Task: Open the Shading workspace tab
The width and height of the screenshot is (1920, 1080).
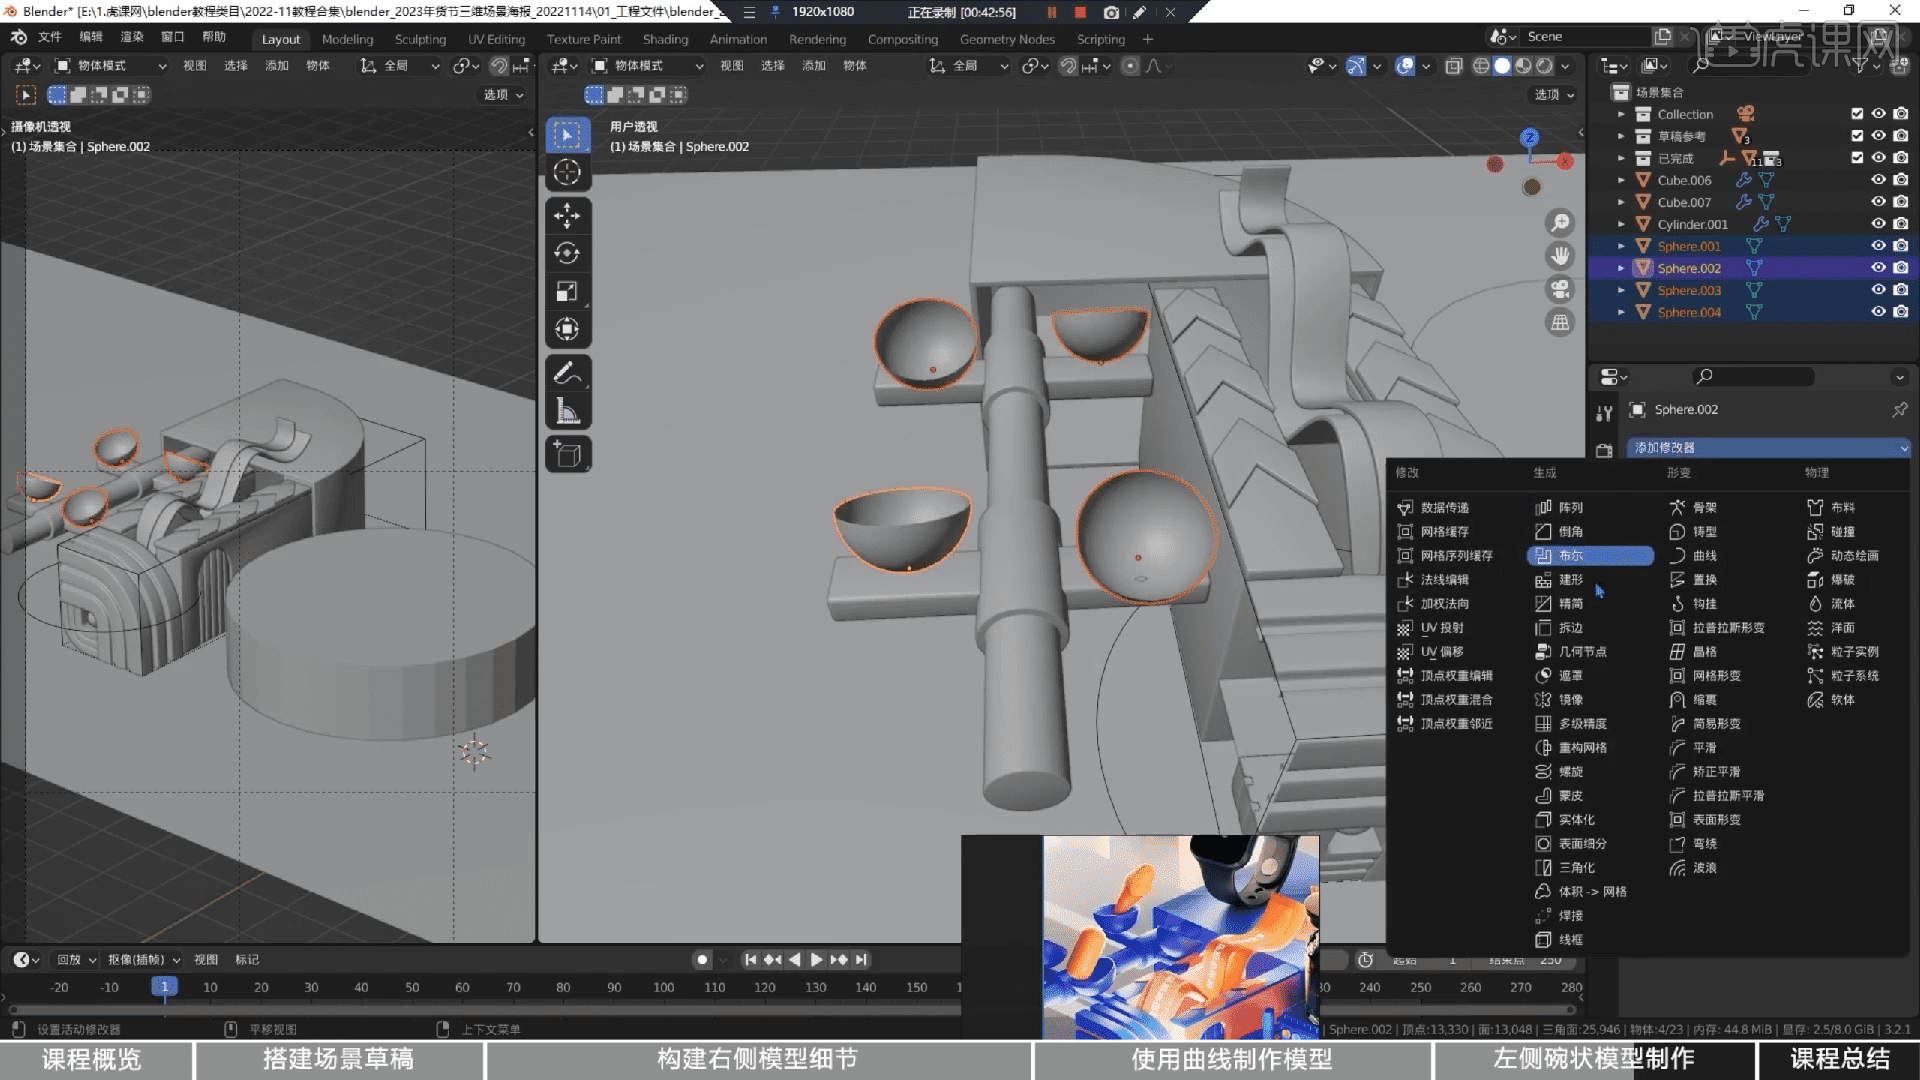Action: pyautogui.click(x=665, y=39)
